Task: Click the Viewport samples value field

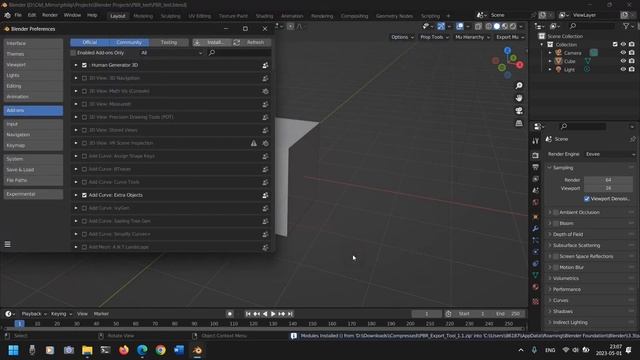Action: point(608,189)
